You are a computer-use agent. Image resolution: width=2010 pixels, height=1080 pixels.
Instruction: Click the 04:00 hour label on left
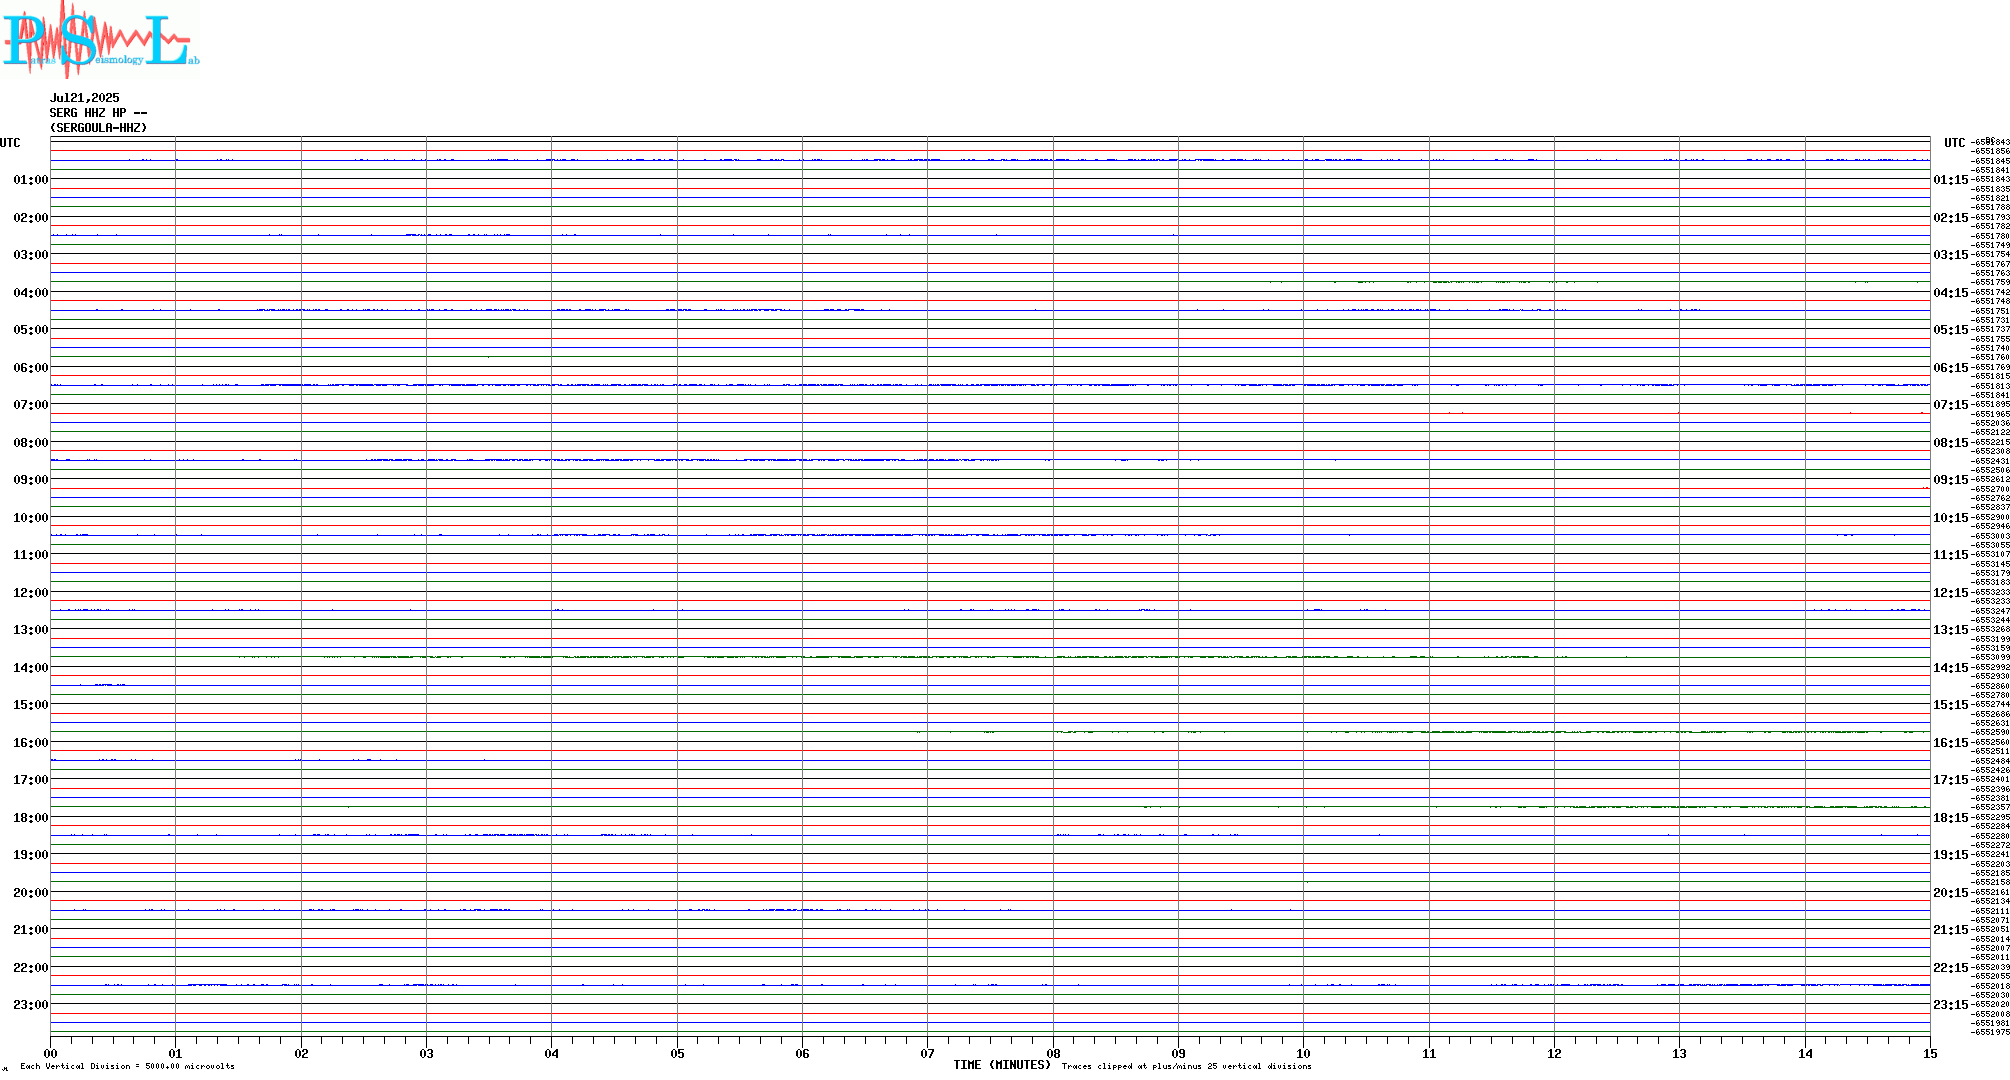click(31, 293)
